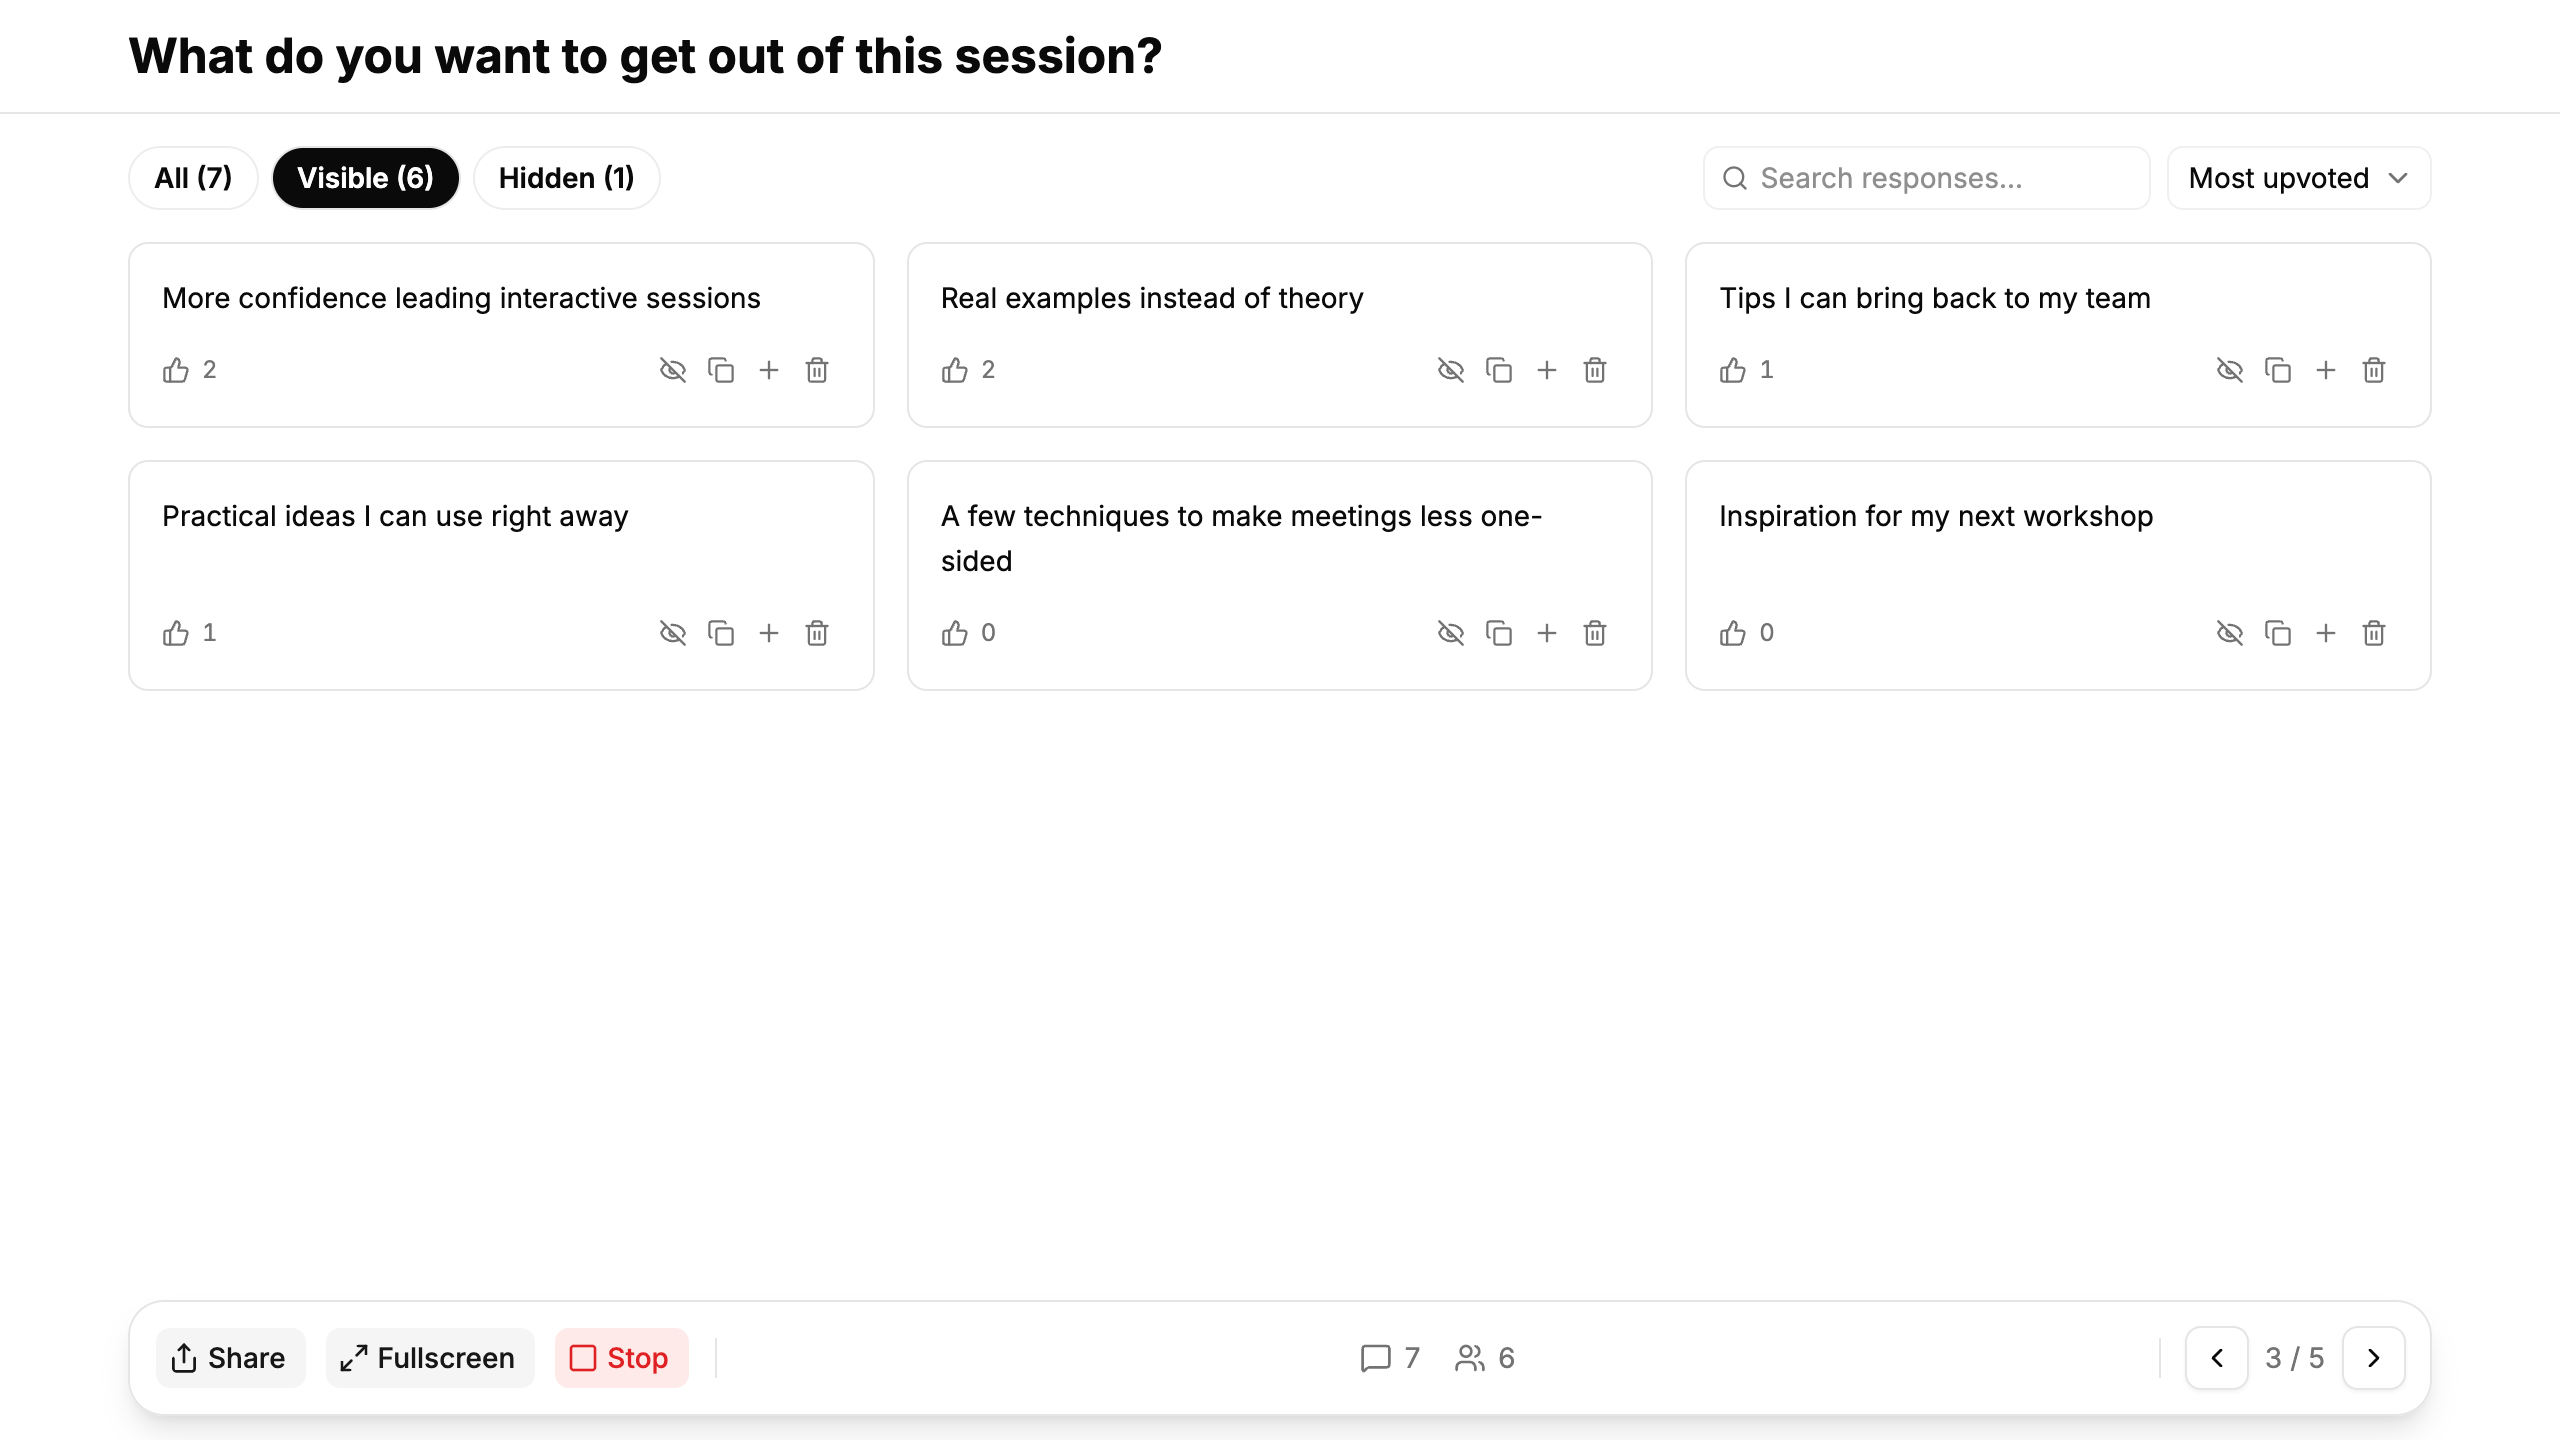
Task: Open the 'Most upvoted' sort dropdown
Action: coord(2298,178)
